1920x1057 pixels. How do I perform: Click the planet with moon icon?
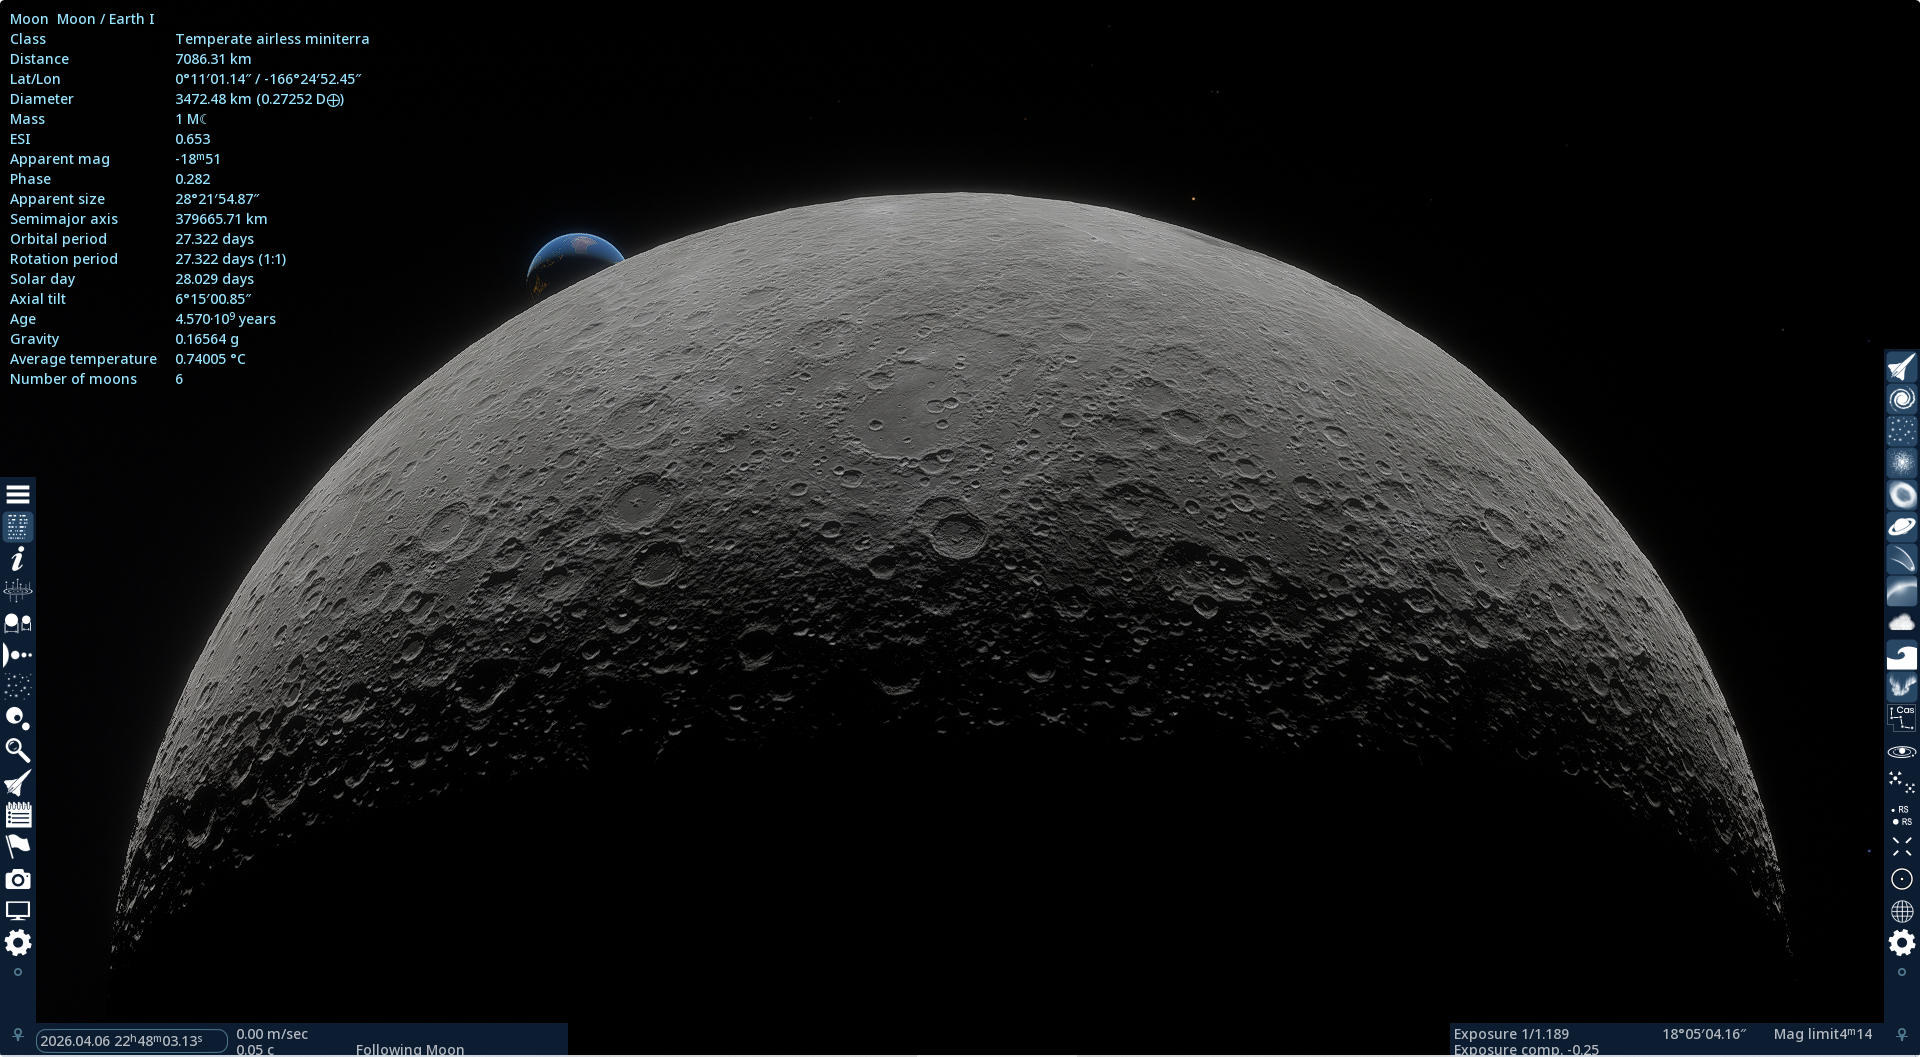18,719
